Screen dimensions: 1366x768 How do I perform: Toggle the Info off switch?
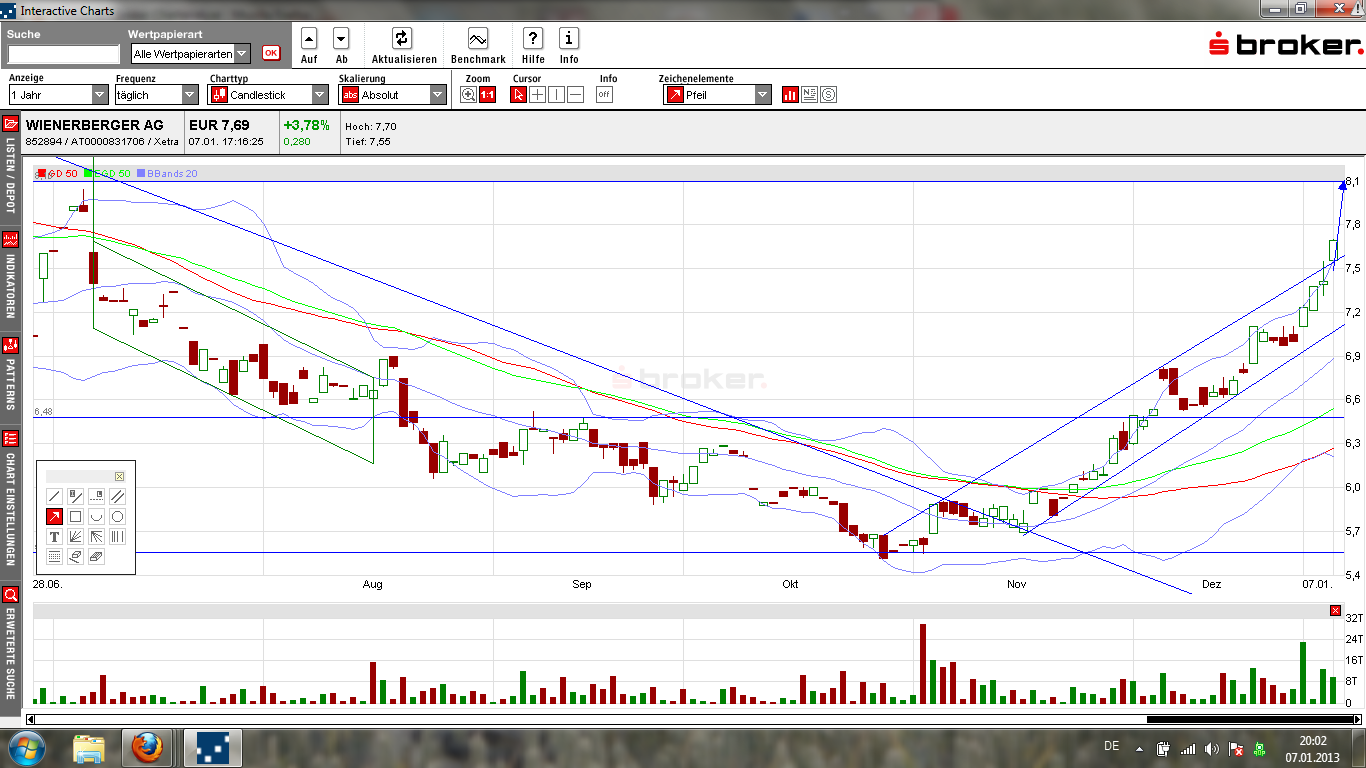click(604, 95)
